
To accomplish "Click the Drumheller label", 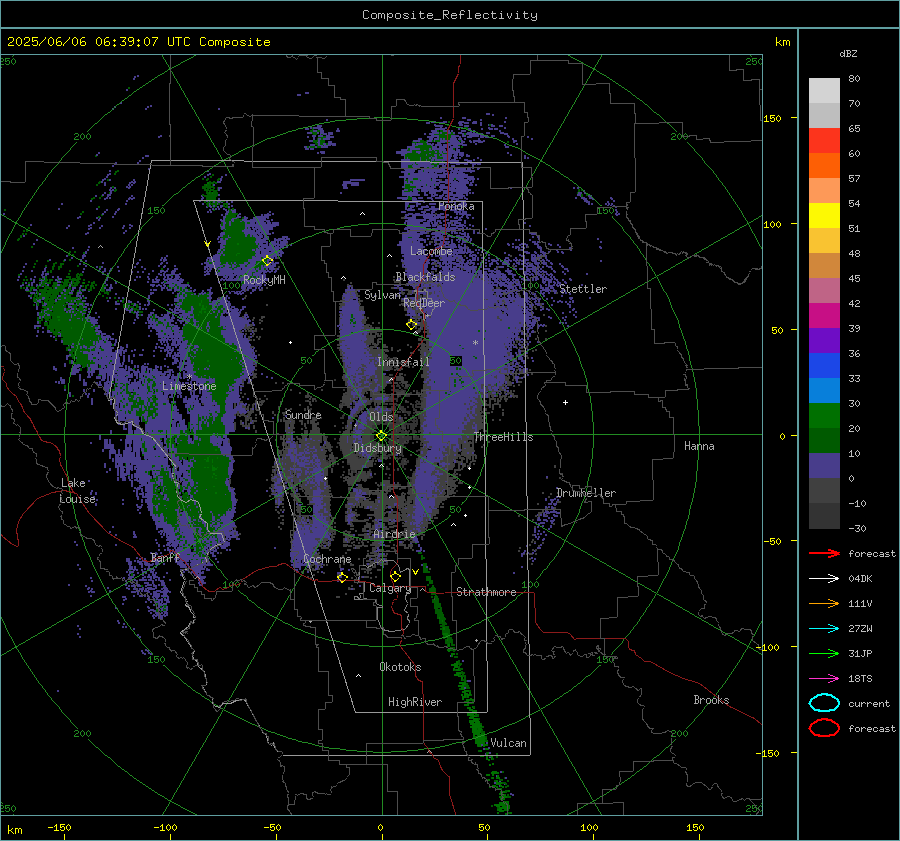I will point(586,493).
